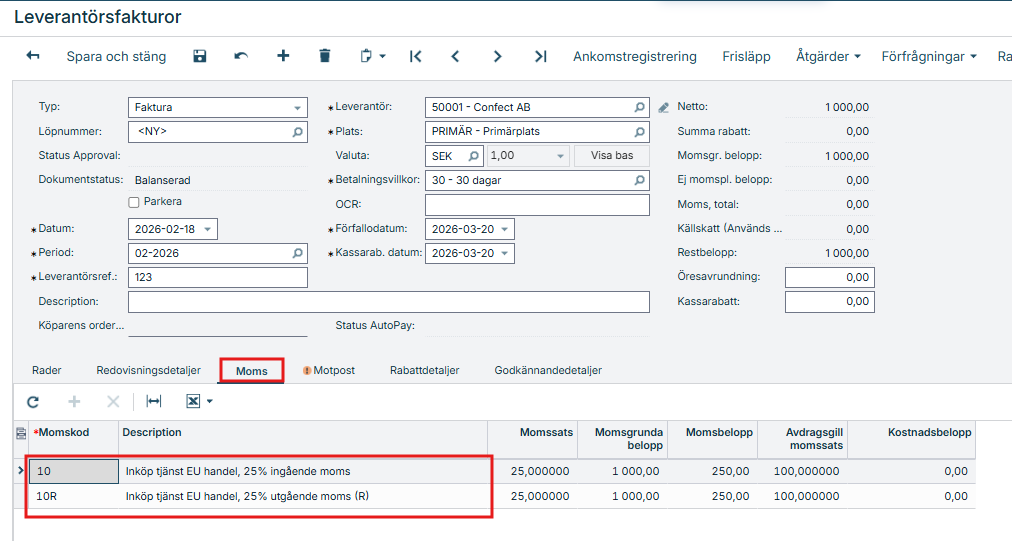Click the undo arrow icon
Screen dimensions: 1012x541
241,56
